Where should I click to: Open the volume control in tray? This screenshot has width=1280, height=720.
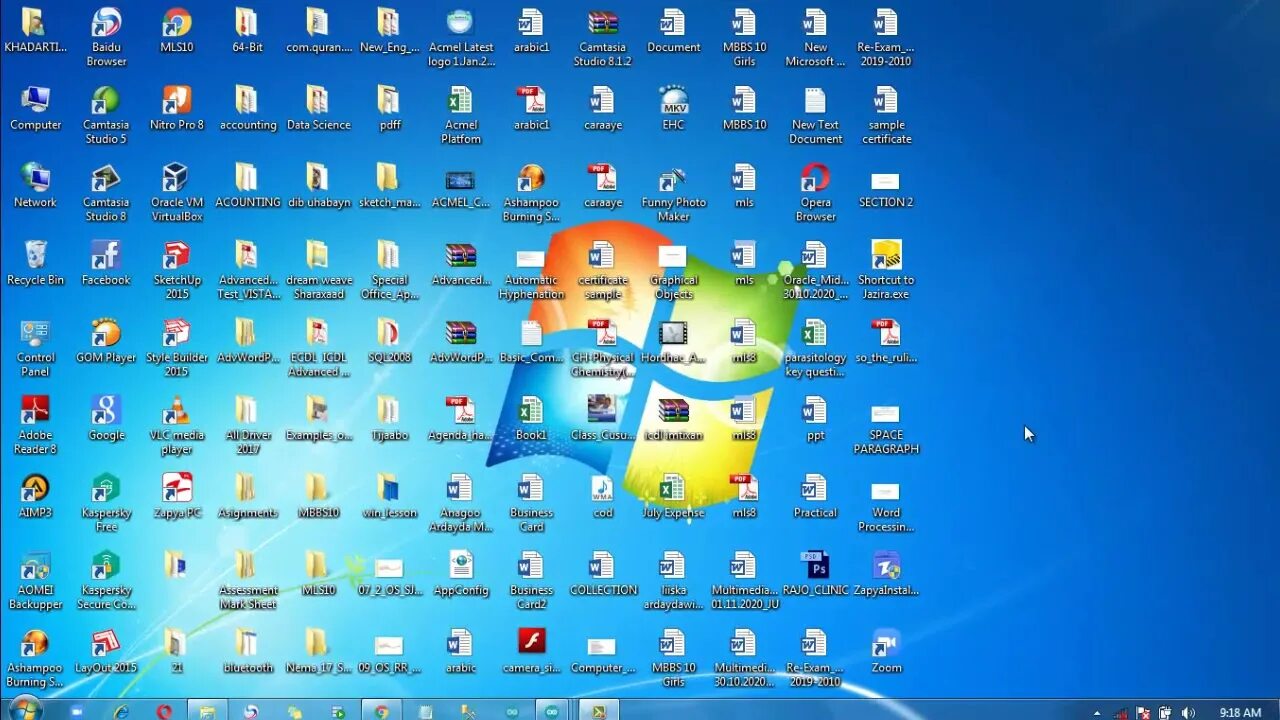pos(1188,713)
